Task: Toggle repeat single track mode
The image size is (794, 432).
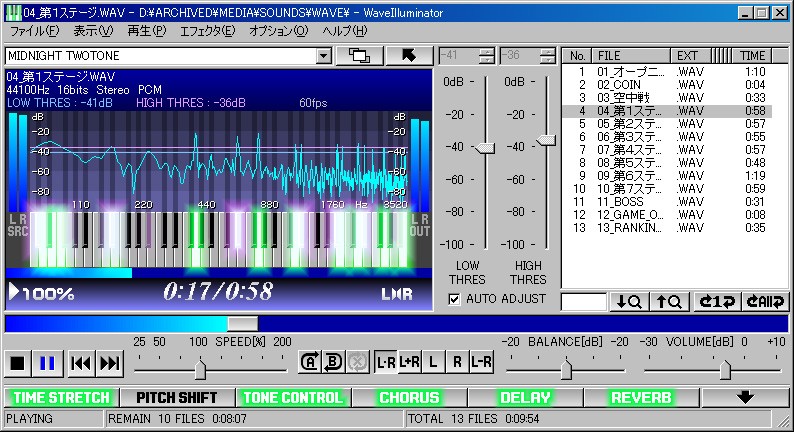Action: point(712,301)
